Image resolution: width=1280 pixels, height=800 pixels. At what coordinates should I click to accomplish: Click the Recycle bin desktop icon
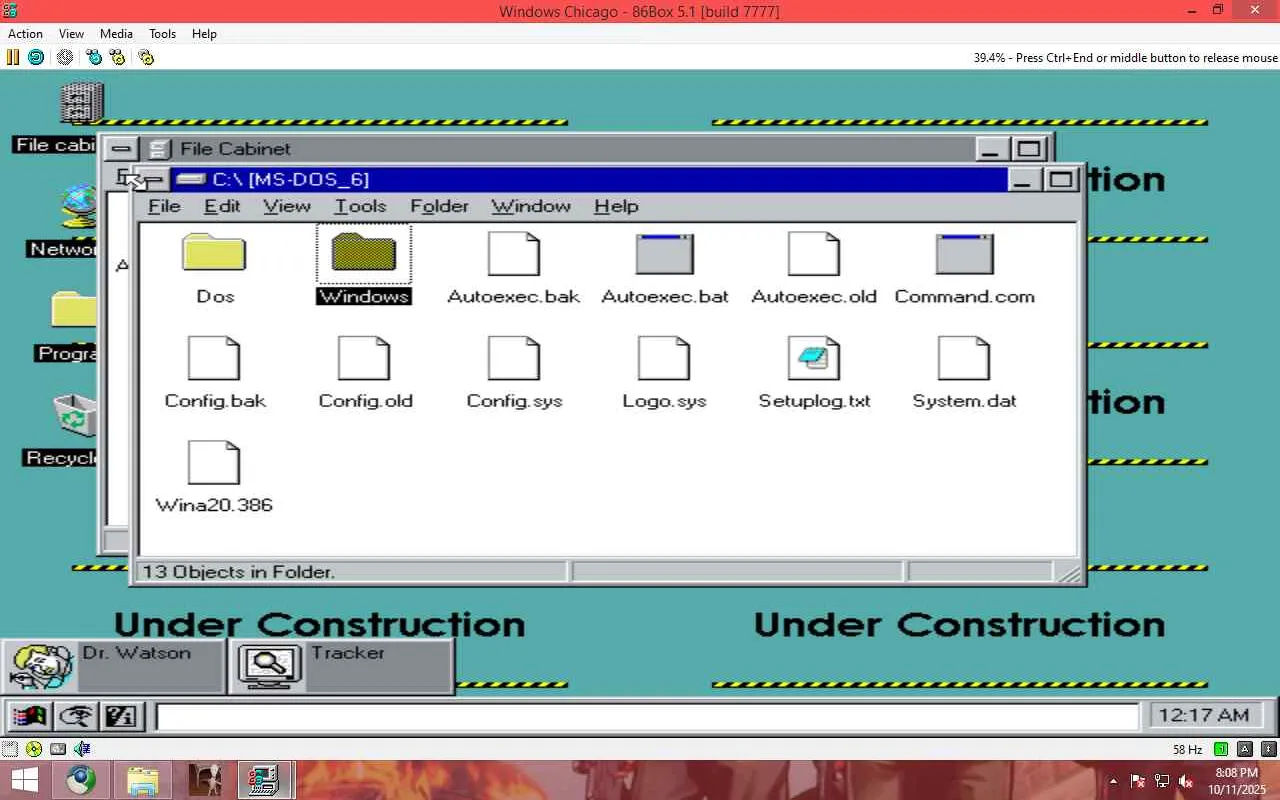[76, 415]
